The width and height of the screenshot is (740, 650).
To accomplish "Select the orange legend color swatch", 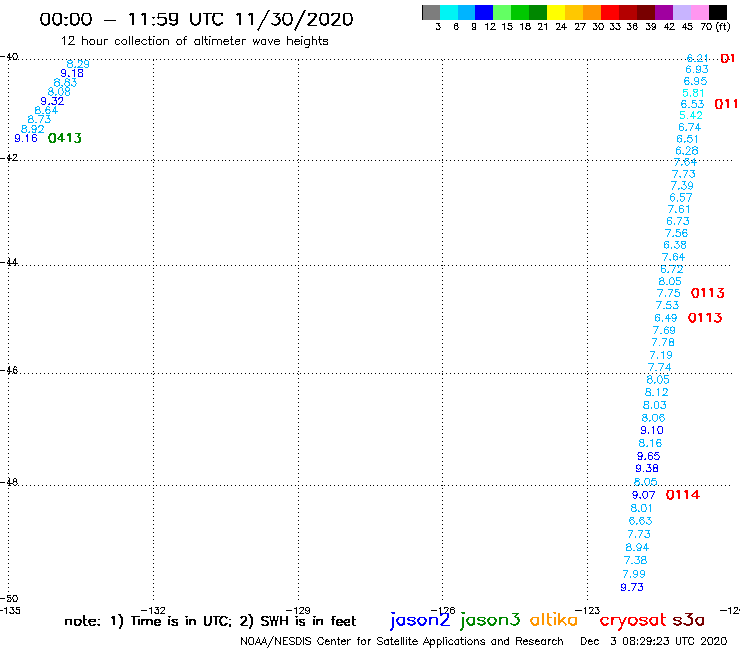I will point(592,12).
